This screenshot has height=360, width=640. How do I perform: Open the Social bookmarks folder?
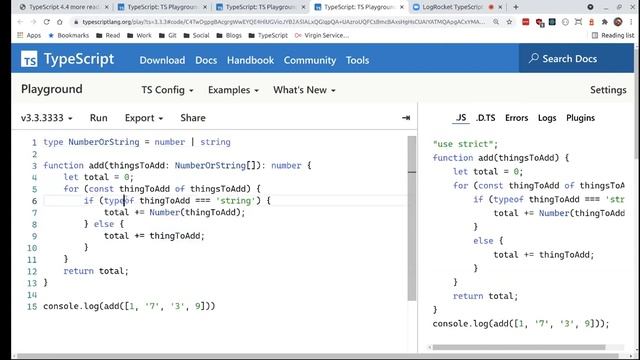pyautogui.click(x=196, y=36)
